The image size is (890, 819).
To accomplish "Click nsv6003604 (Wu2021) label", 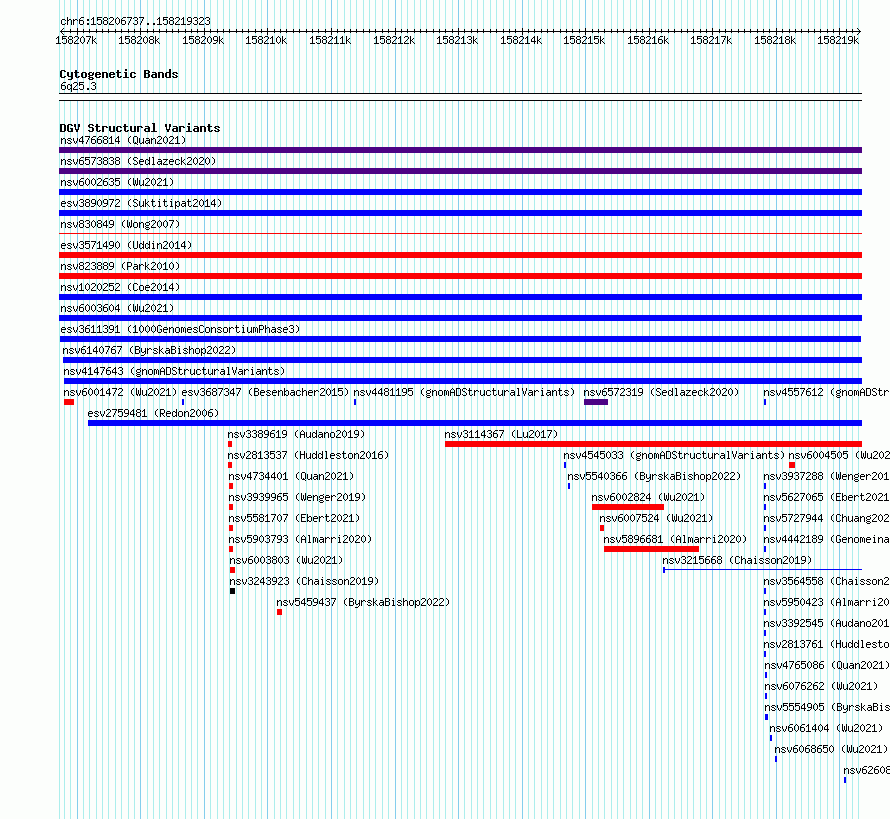I will click(117, 308).
